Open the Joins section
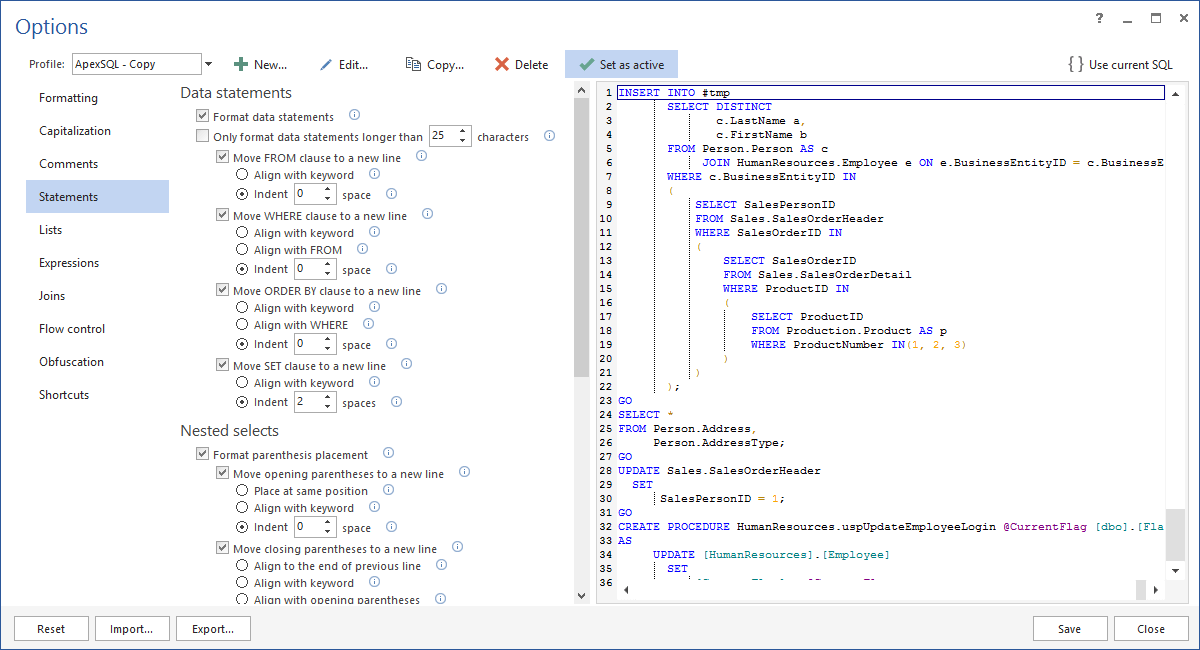Screen dimensions: 1200x650 97,296
